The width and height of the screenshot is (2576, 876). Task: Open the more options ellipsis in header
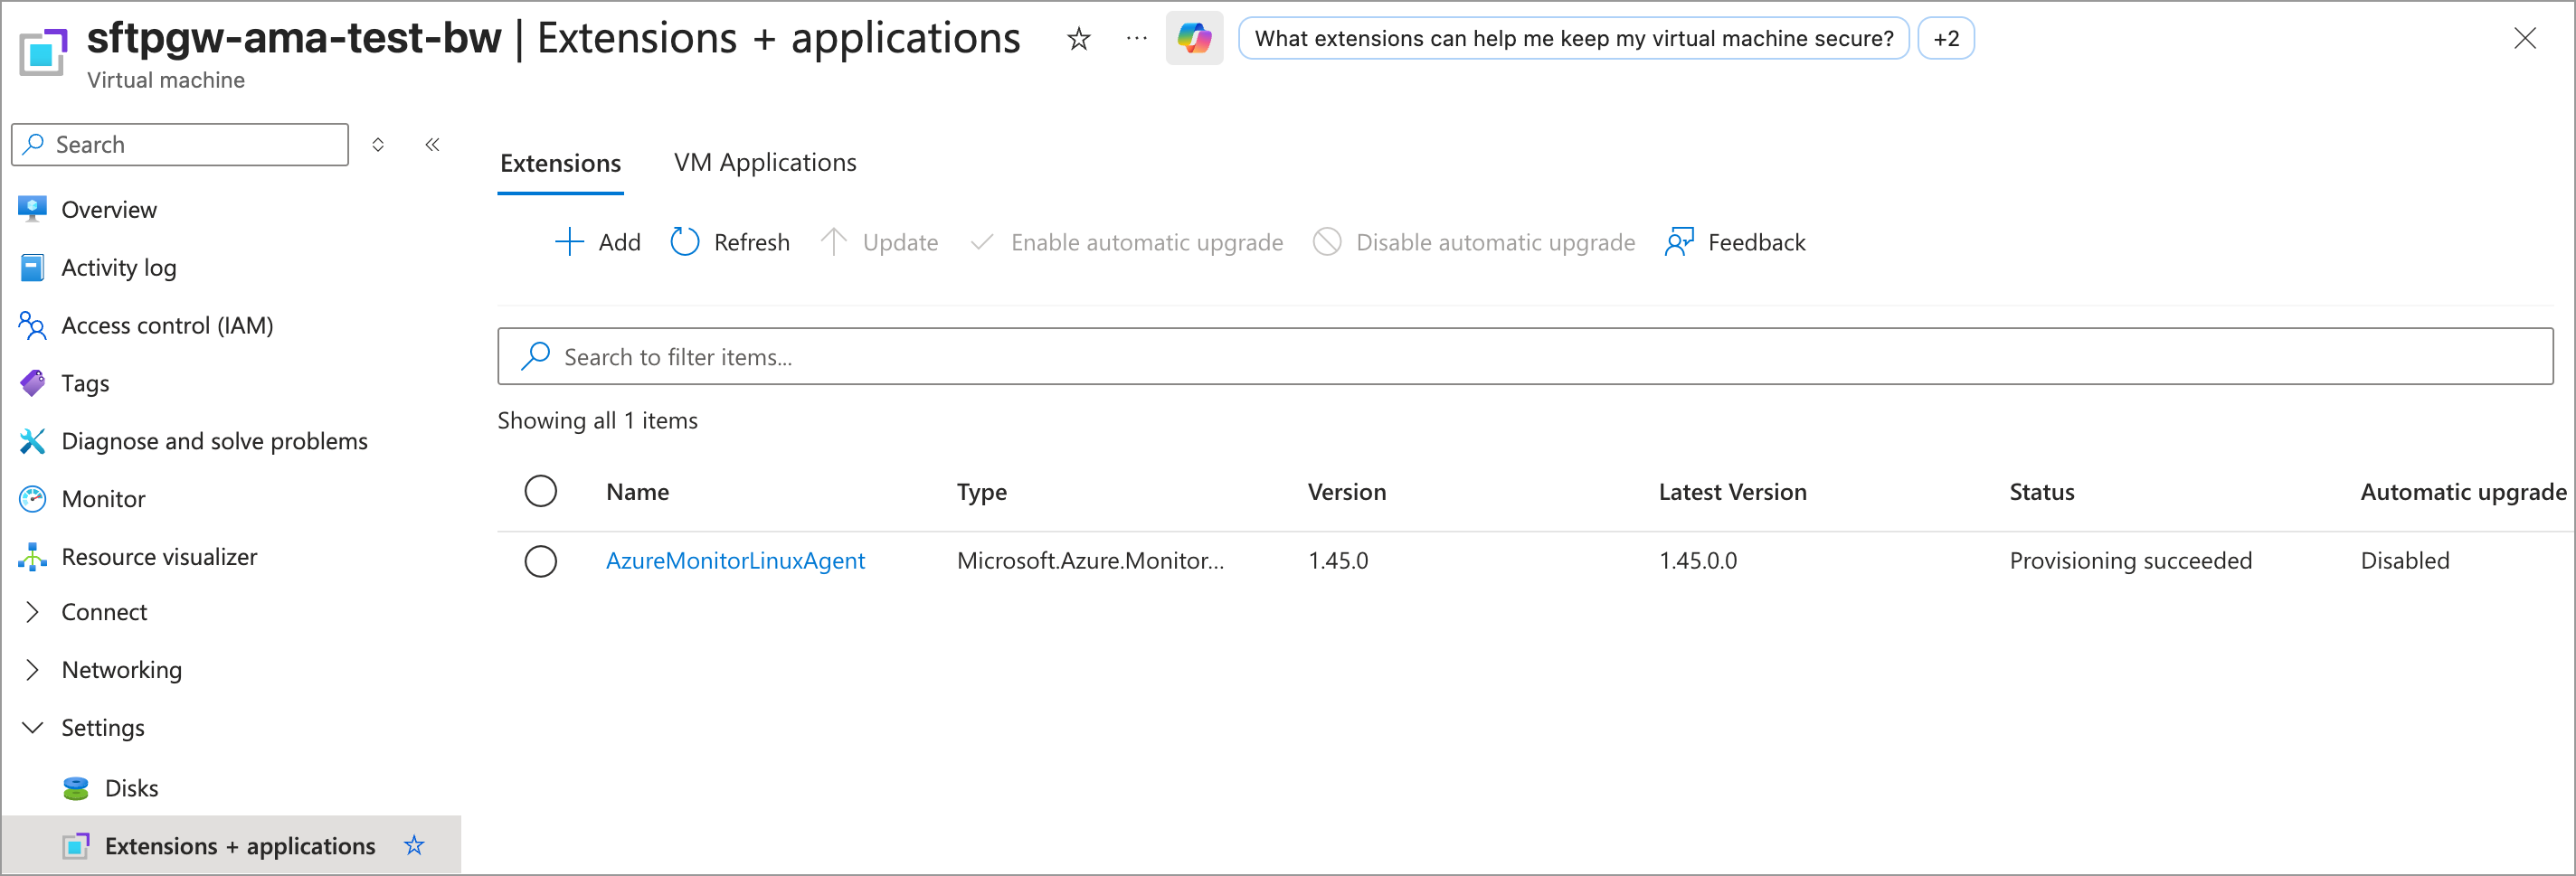1136,38
